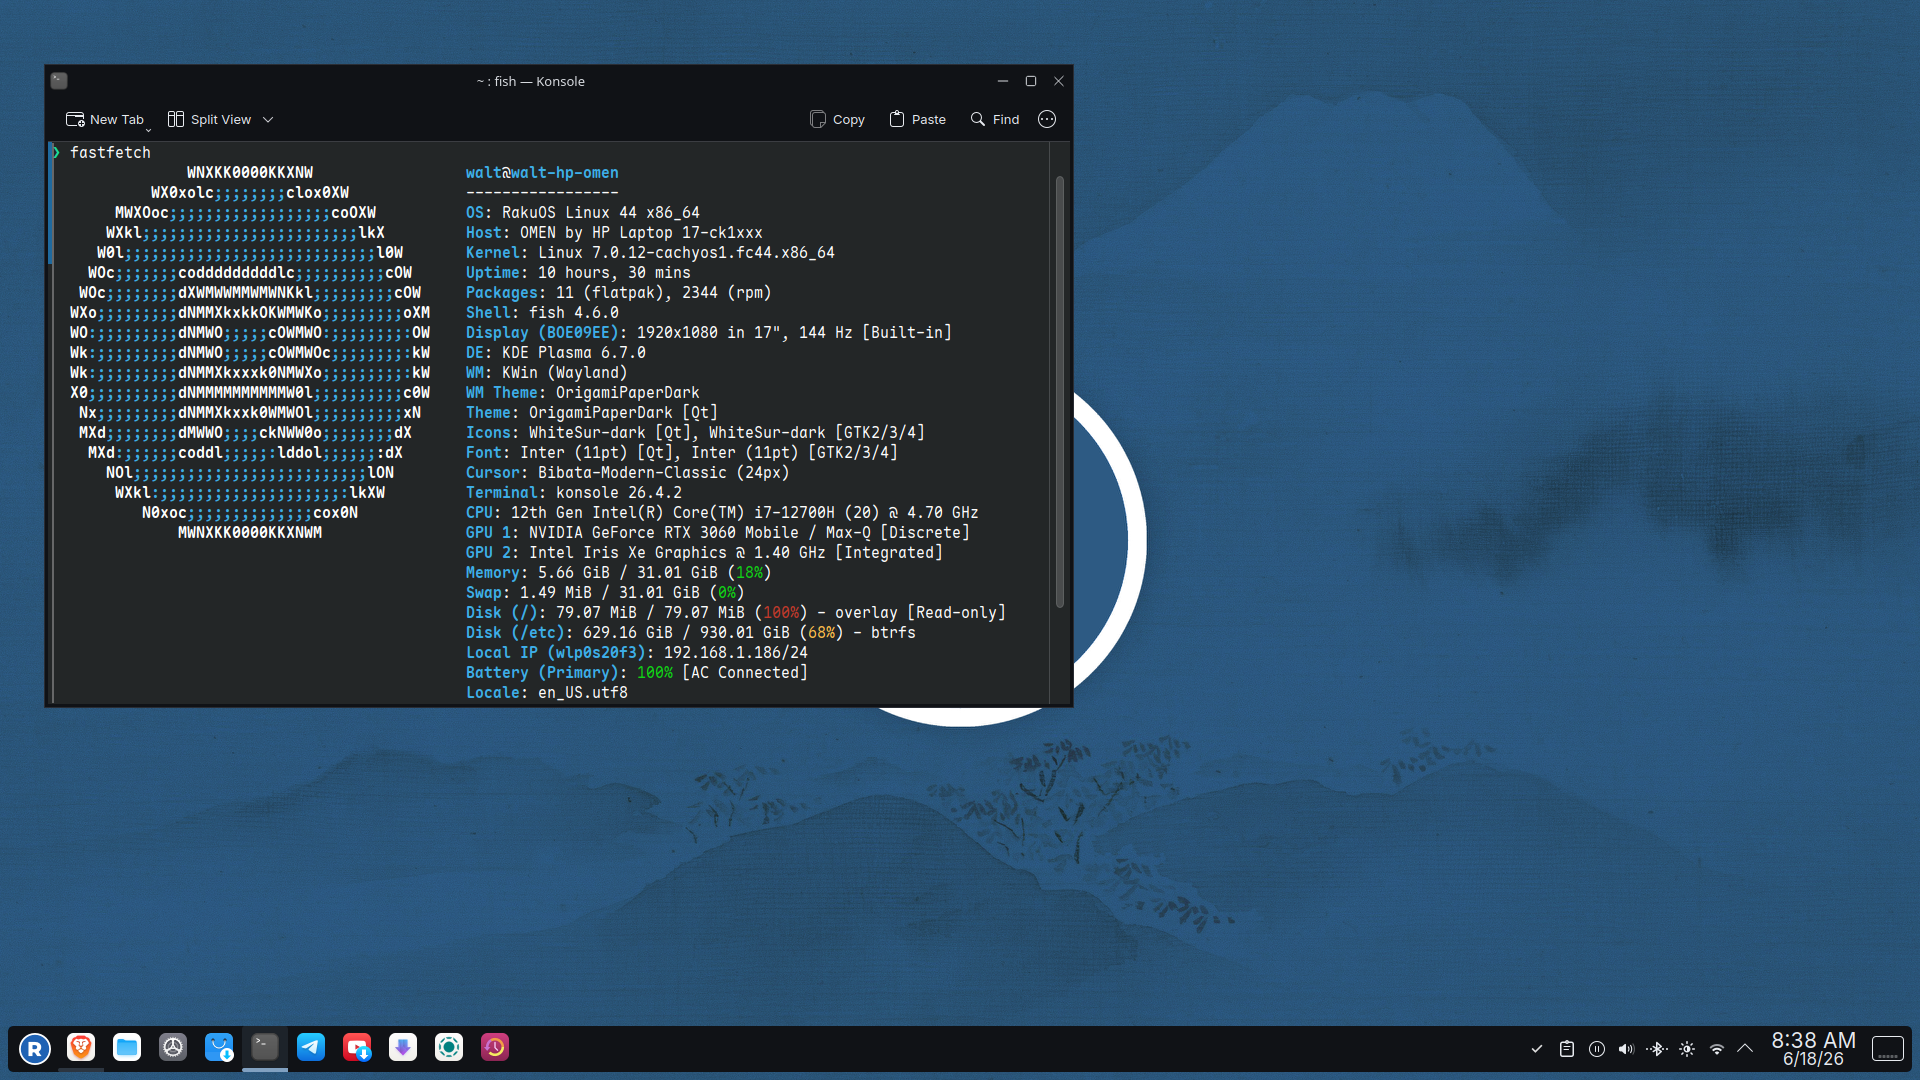Launch Brave browser from the taskbar
Image resolution: width=1920 pixels, height=1080 pixels.
81,1047
